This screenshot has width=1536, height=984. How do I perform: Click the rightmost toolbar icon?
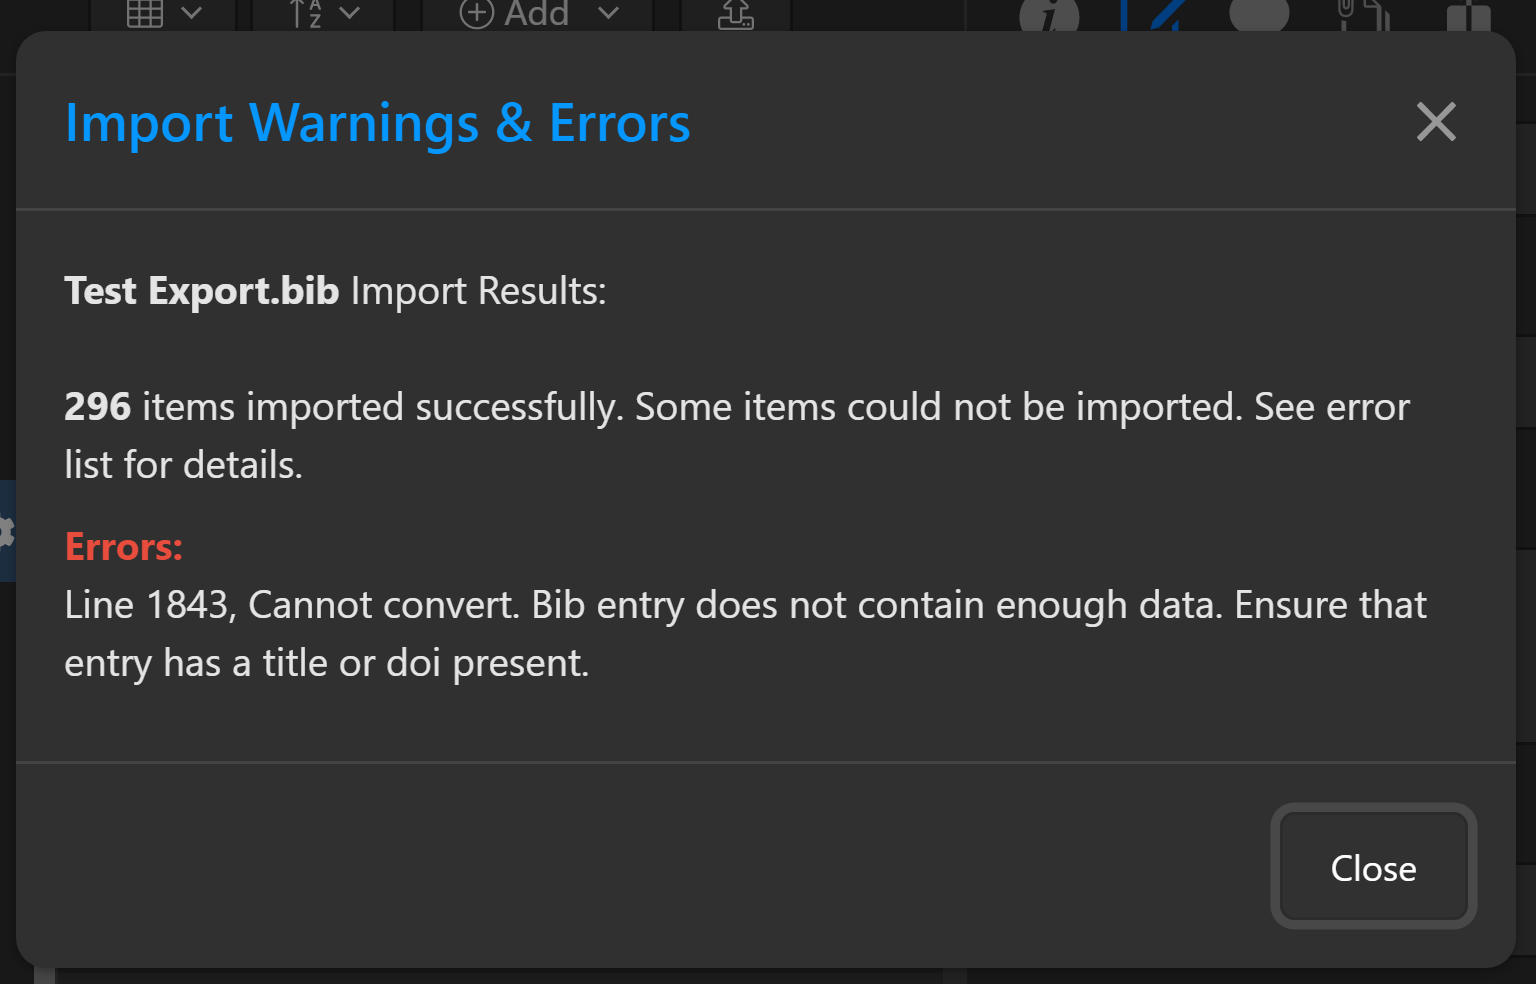[1468, 17]
